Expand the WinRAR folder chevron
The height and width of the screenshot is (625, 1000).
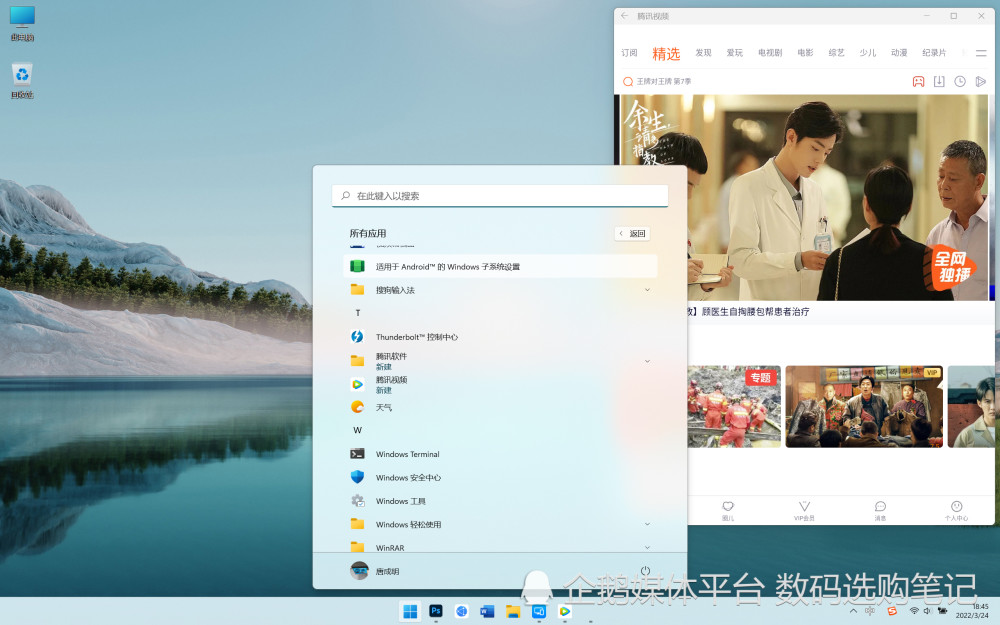[647, 547]
